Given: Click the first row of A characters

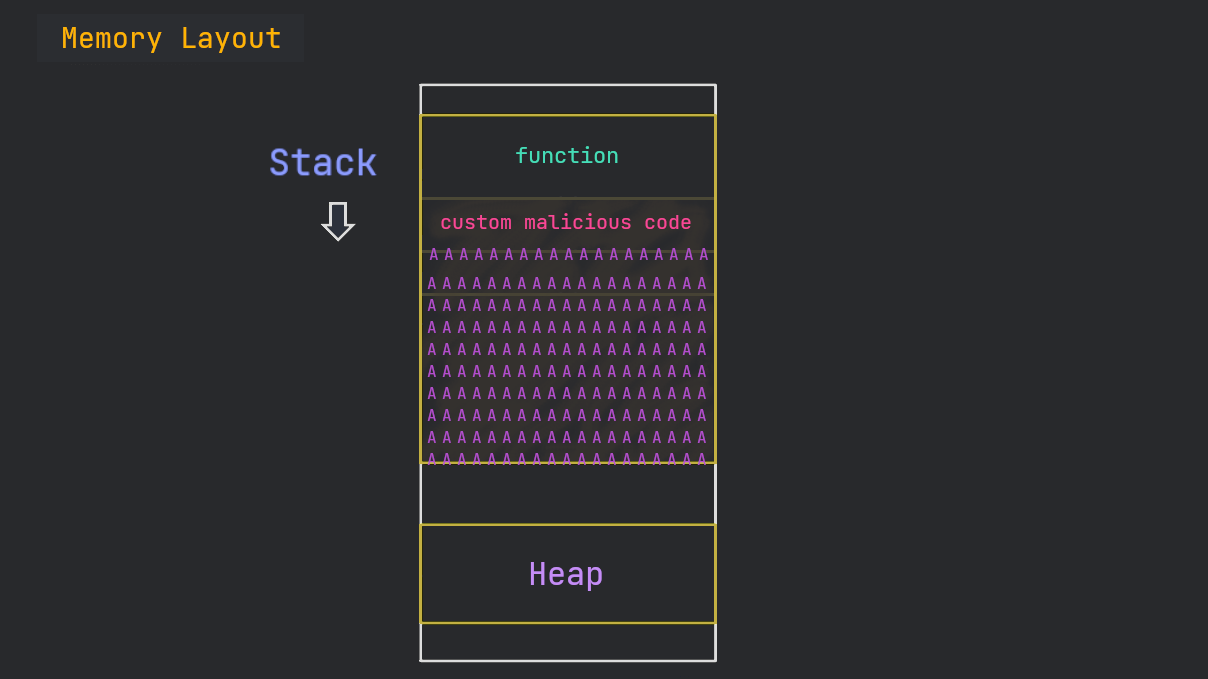Looking at the screenshot, I should 568,255.
